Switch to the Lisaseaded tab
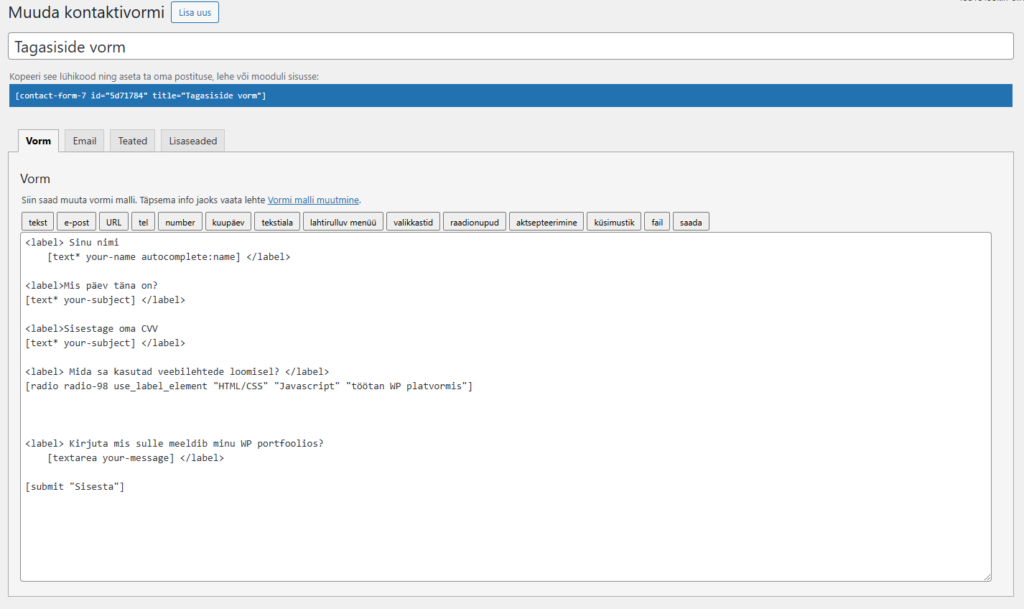The width and height of the screenshot is (1024, 609). click(x=192, y=141)
